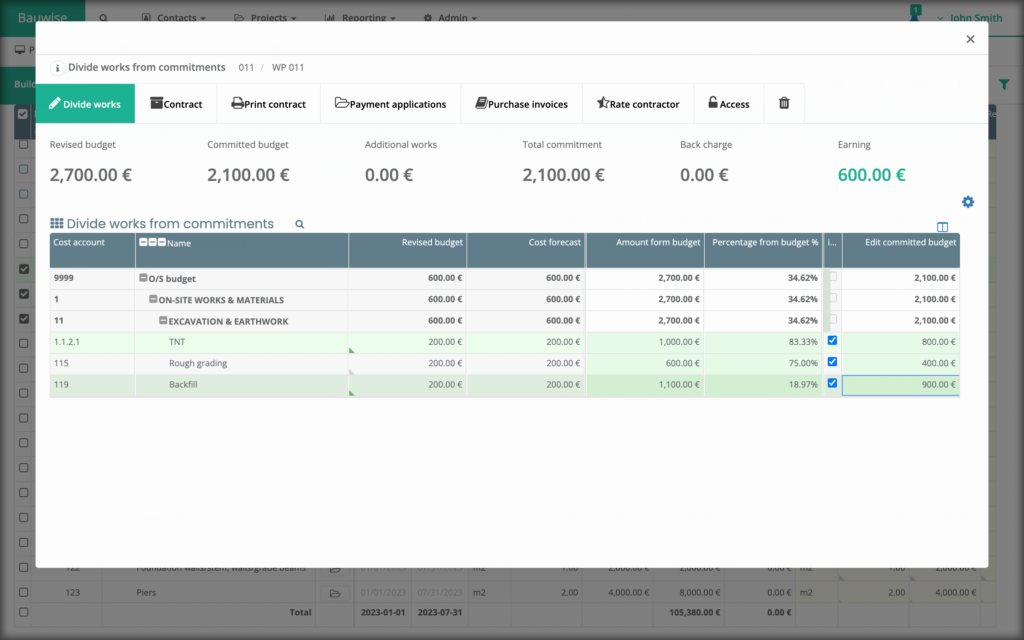
Task: Click the Cost forecast column header
Action: point(526,250)
